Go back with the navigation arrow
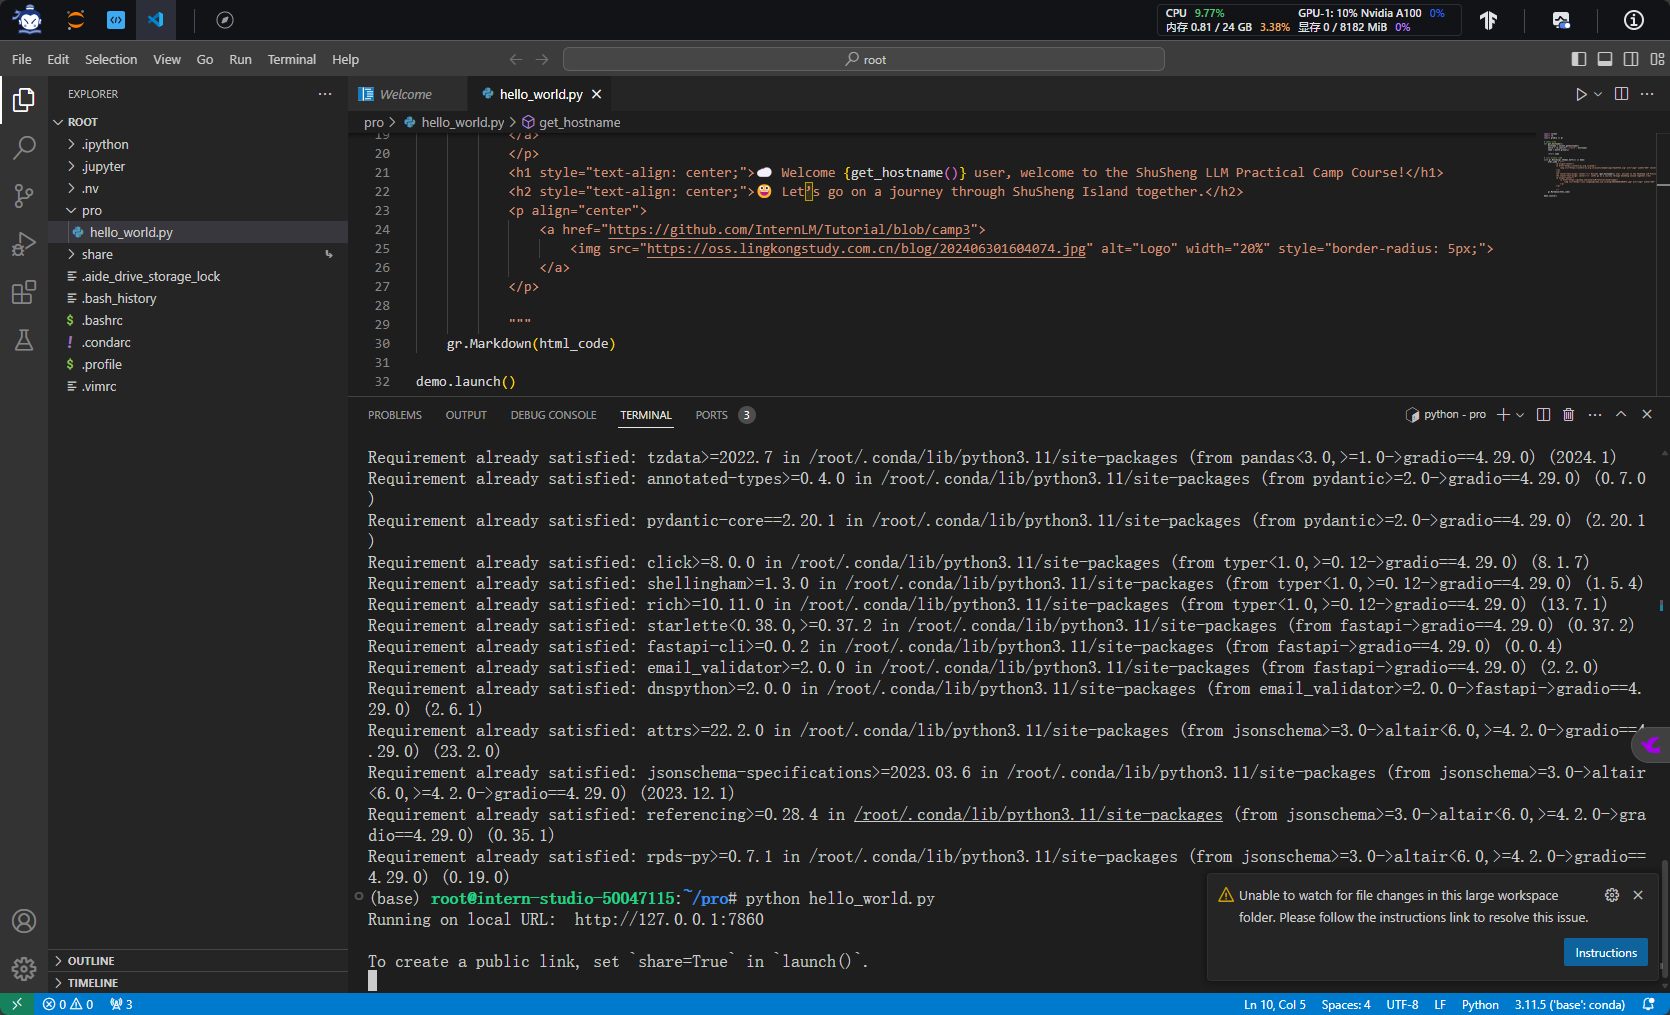 coord(516,59)
